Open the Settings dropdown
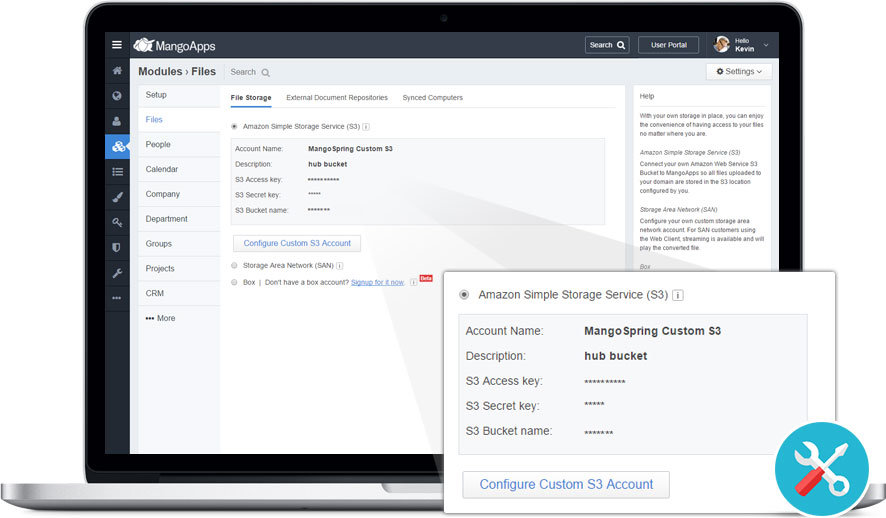This screenshot has width=886, height=518. point(739,72)
